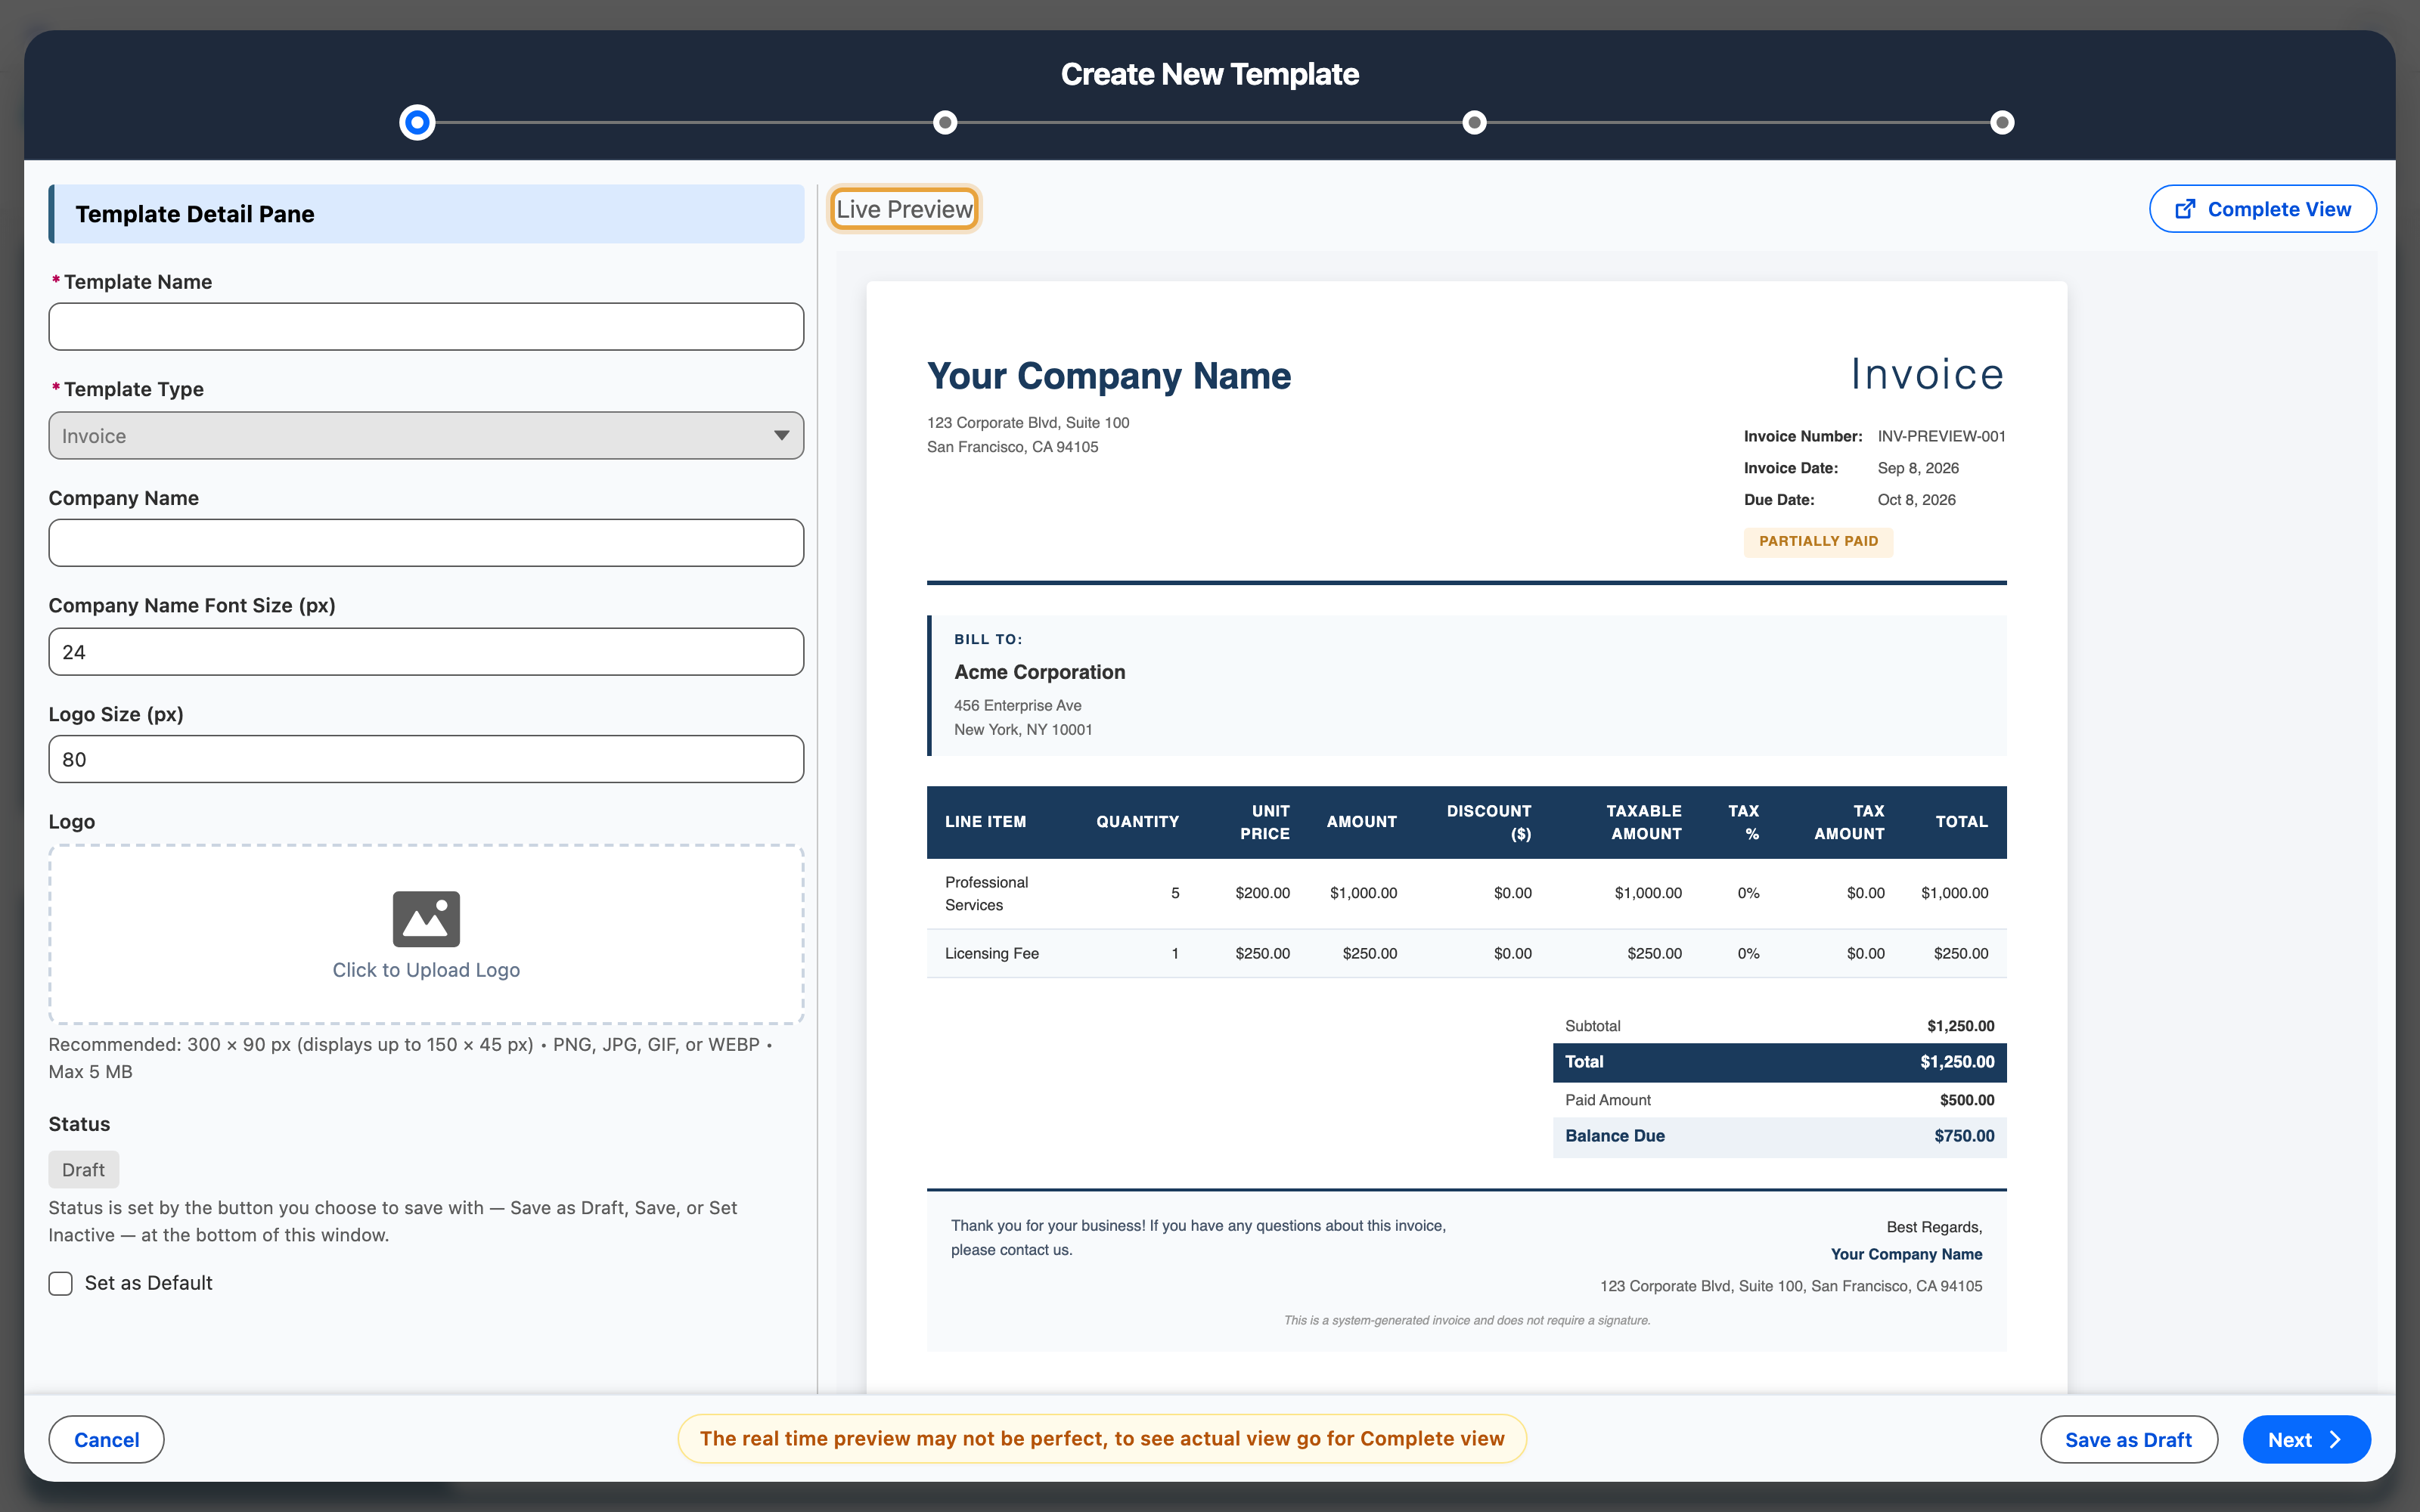2420x1512 pixels.
Task: Click Save as Draft
Action: [2128, 1439]
